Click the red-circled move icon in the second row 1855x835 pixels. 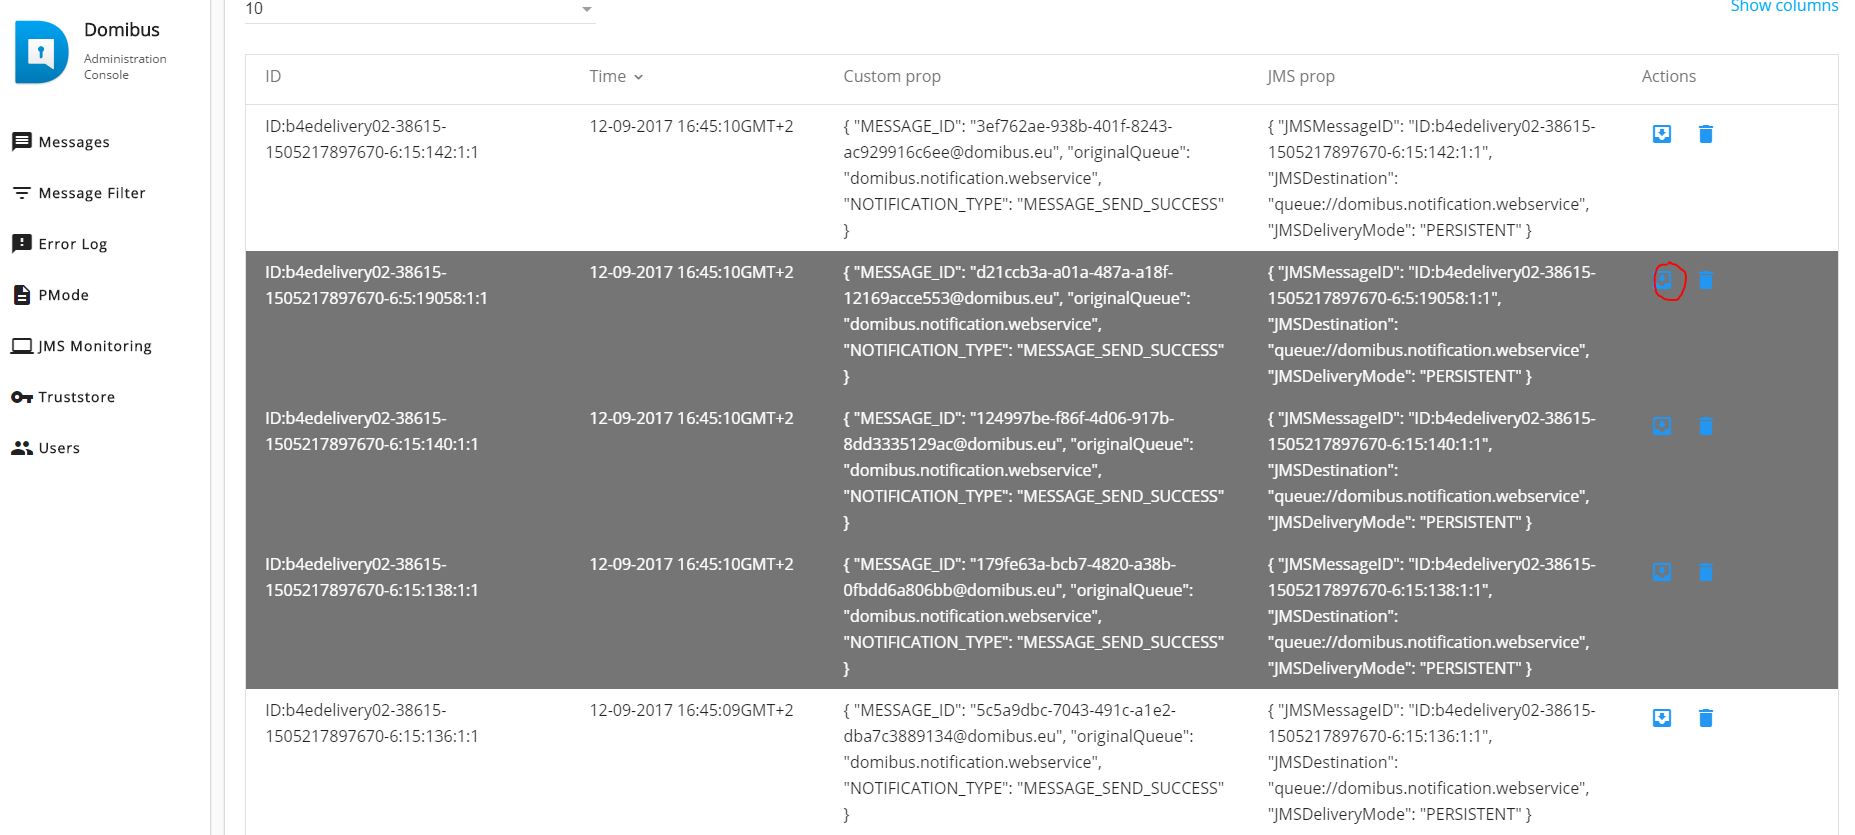[1664, 280]
